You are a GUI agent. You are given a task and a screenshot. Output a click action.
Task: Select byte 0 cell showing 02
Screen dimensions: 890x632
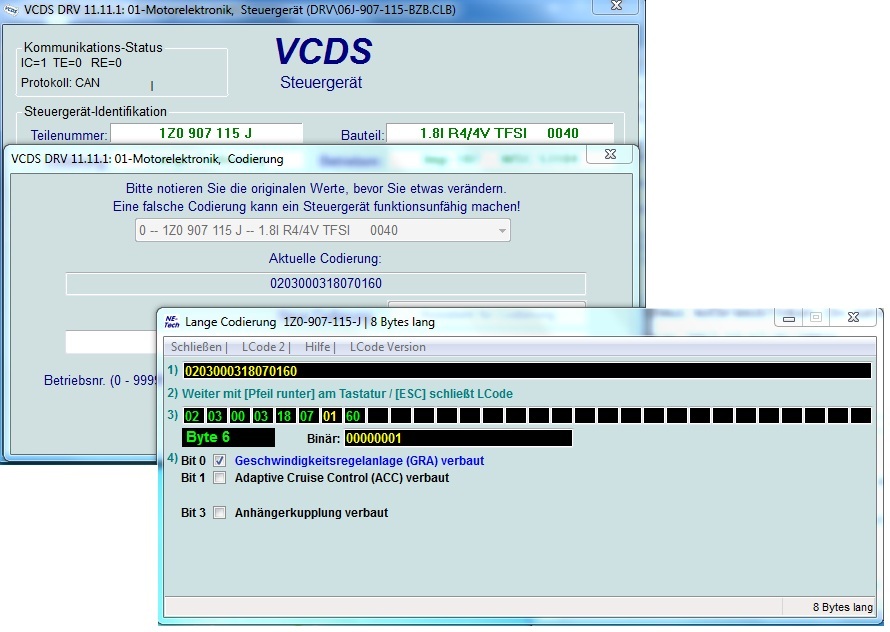192,416
